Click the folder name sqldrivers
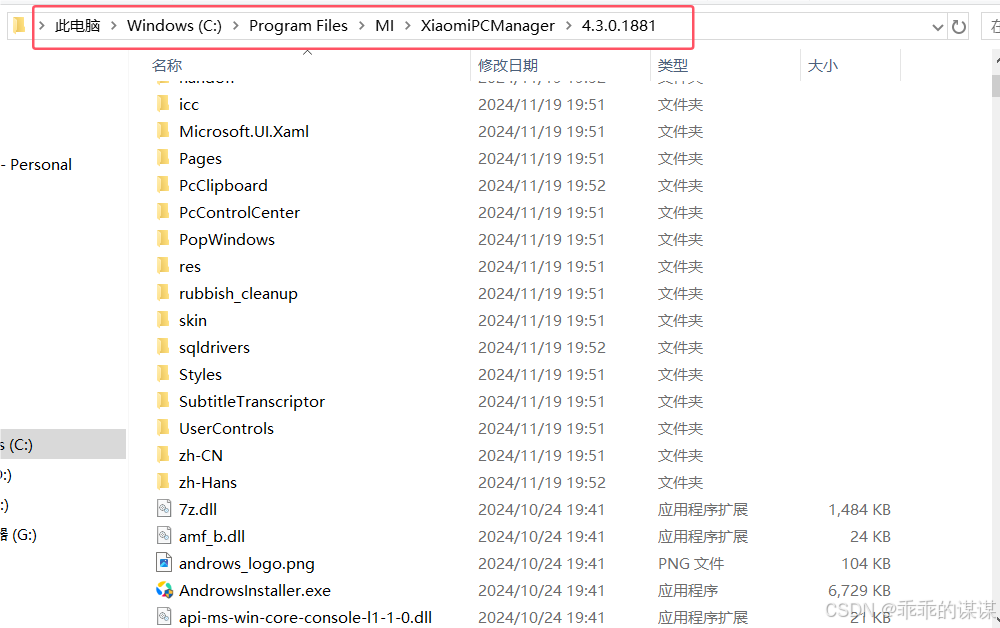Viewport: 1000px width, 628px height. point(214,347)
